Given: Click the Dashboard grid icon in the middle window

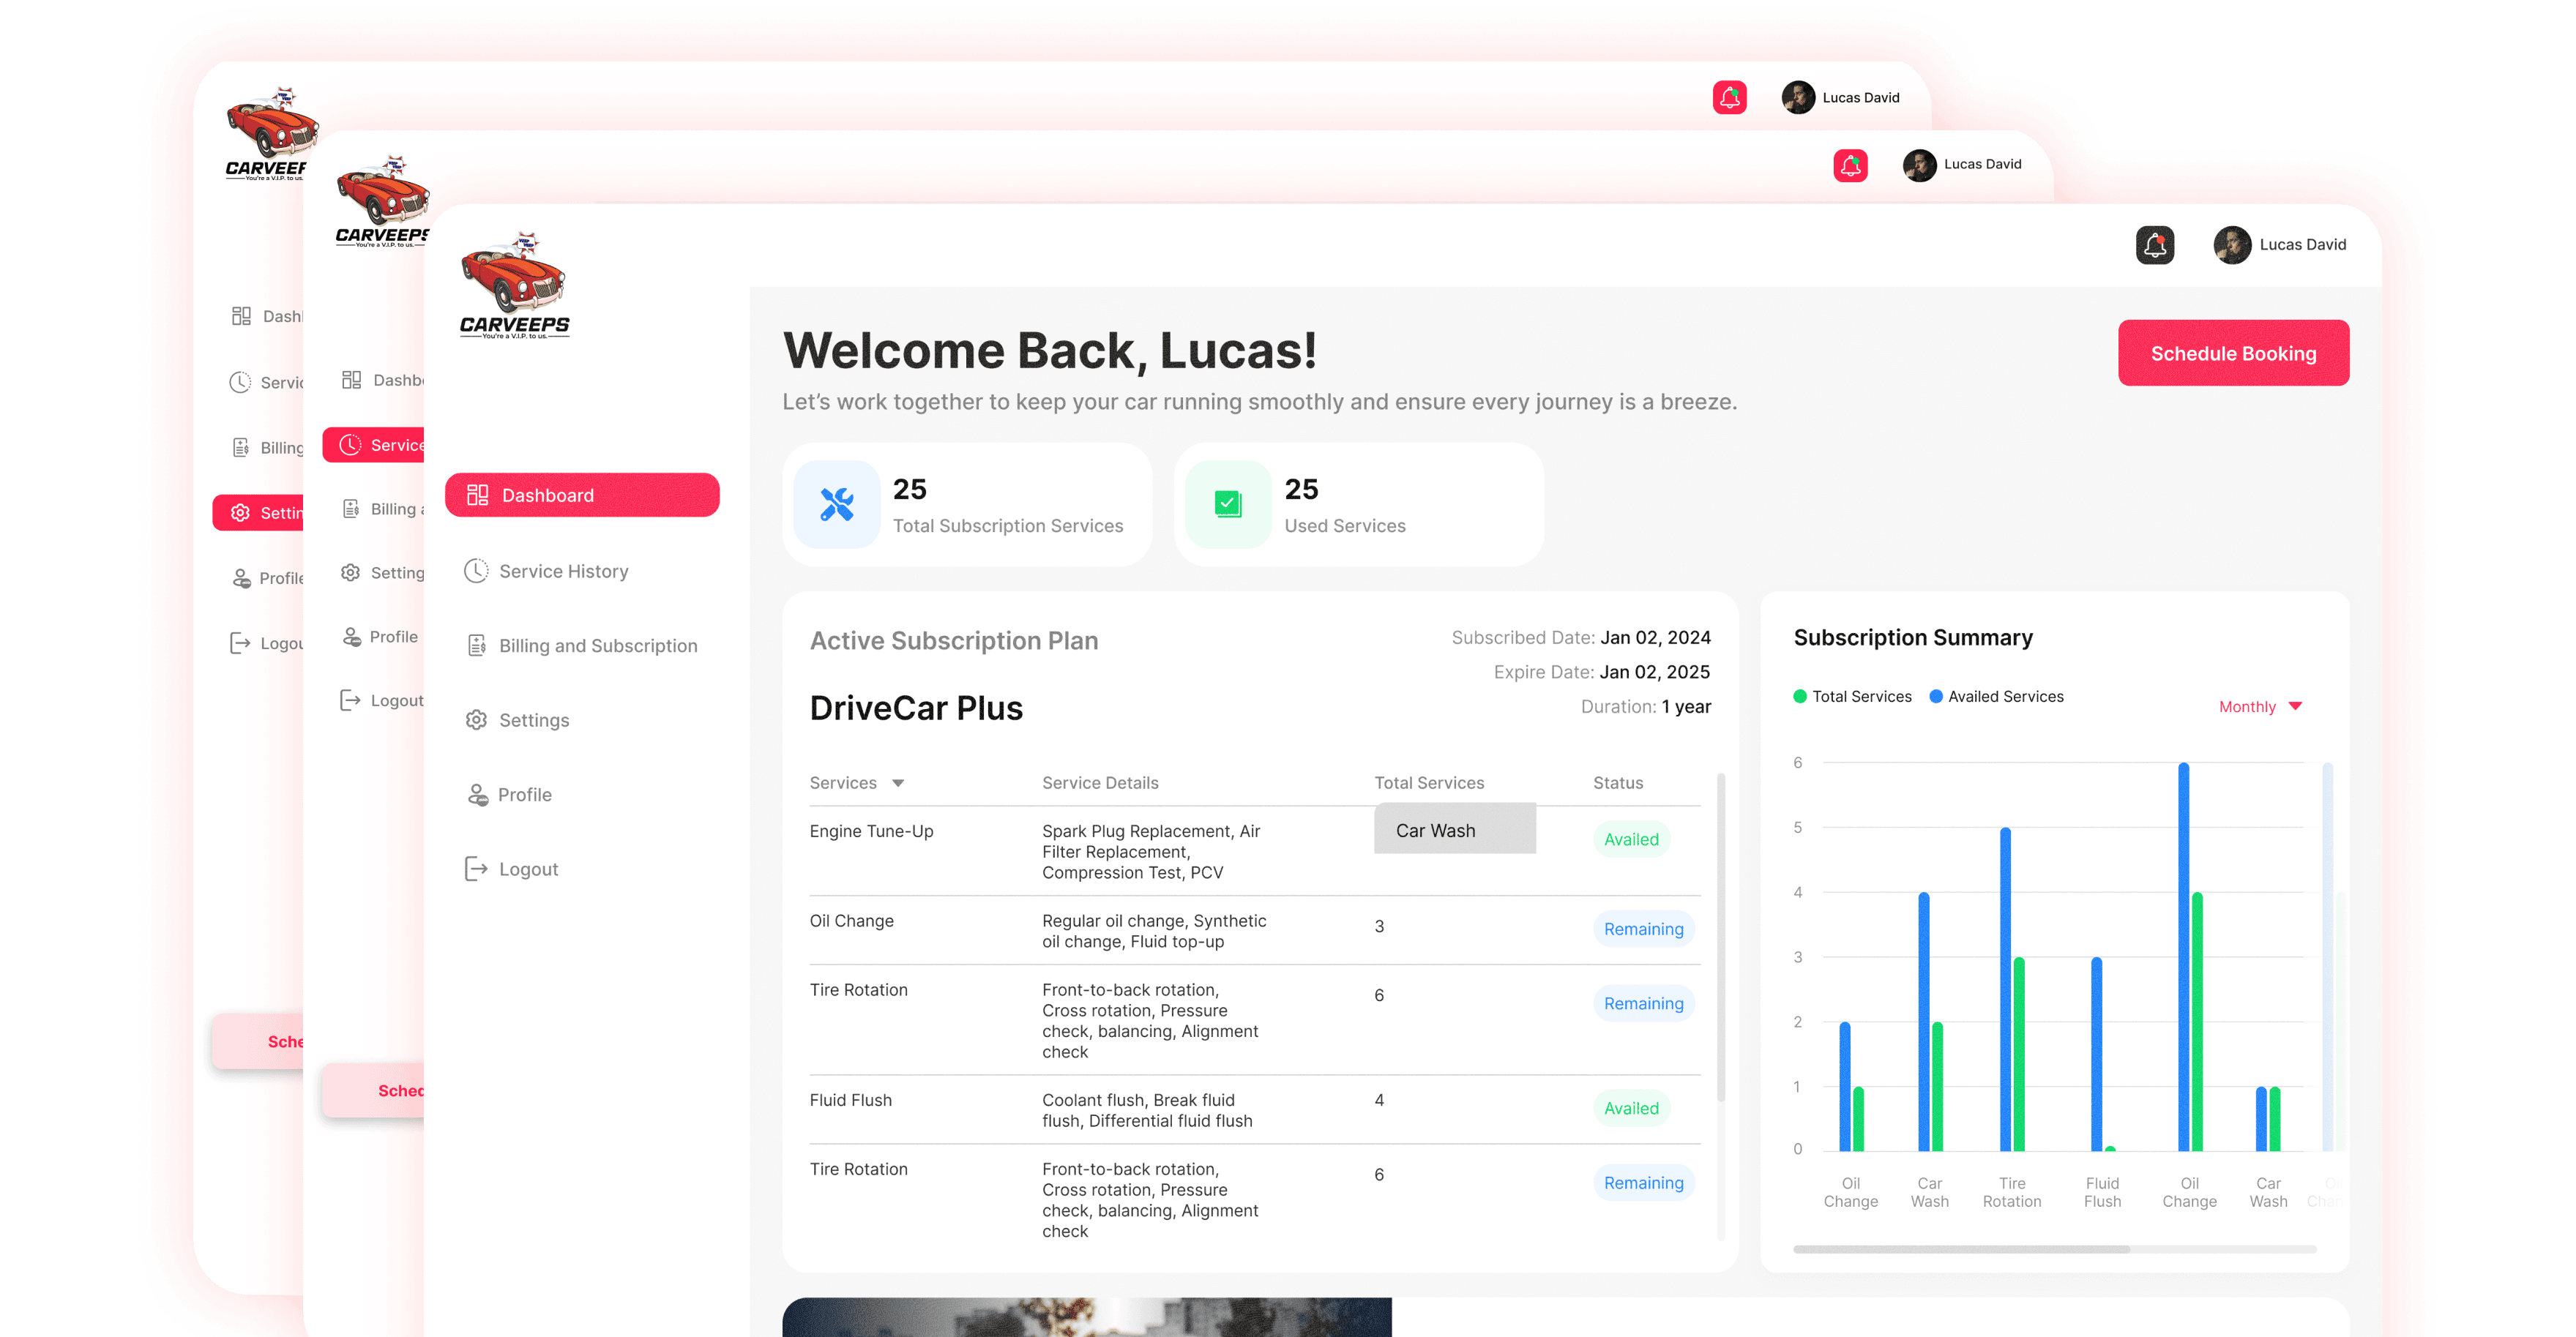Looking at the screenshot, I should pyautogui.click(x=351, y=380).
